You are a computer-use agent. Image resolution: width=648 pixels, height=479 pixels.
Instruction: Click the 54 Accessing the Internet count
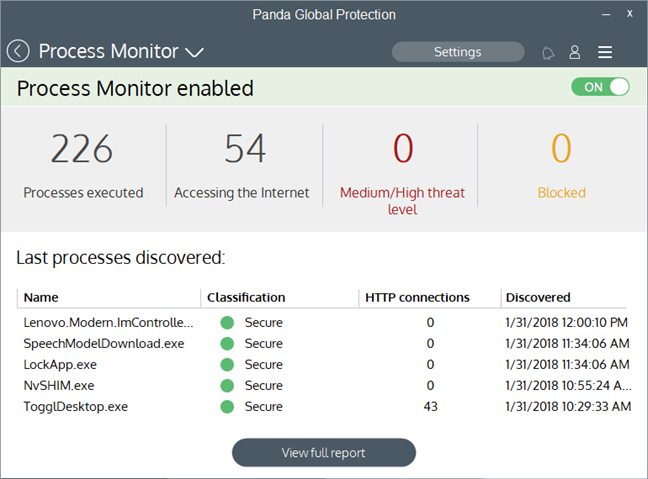(245, 149)
